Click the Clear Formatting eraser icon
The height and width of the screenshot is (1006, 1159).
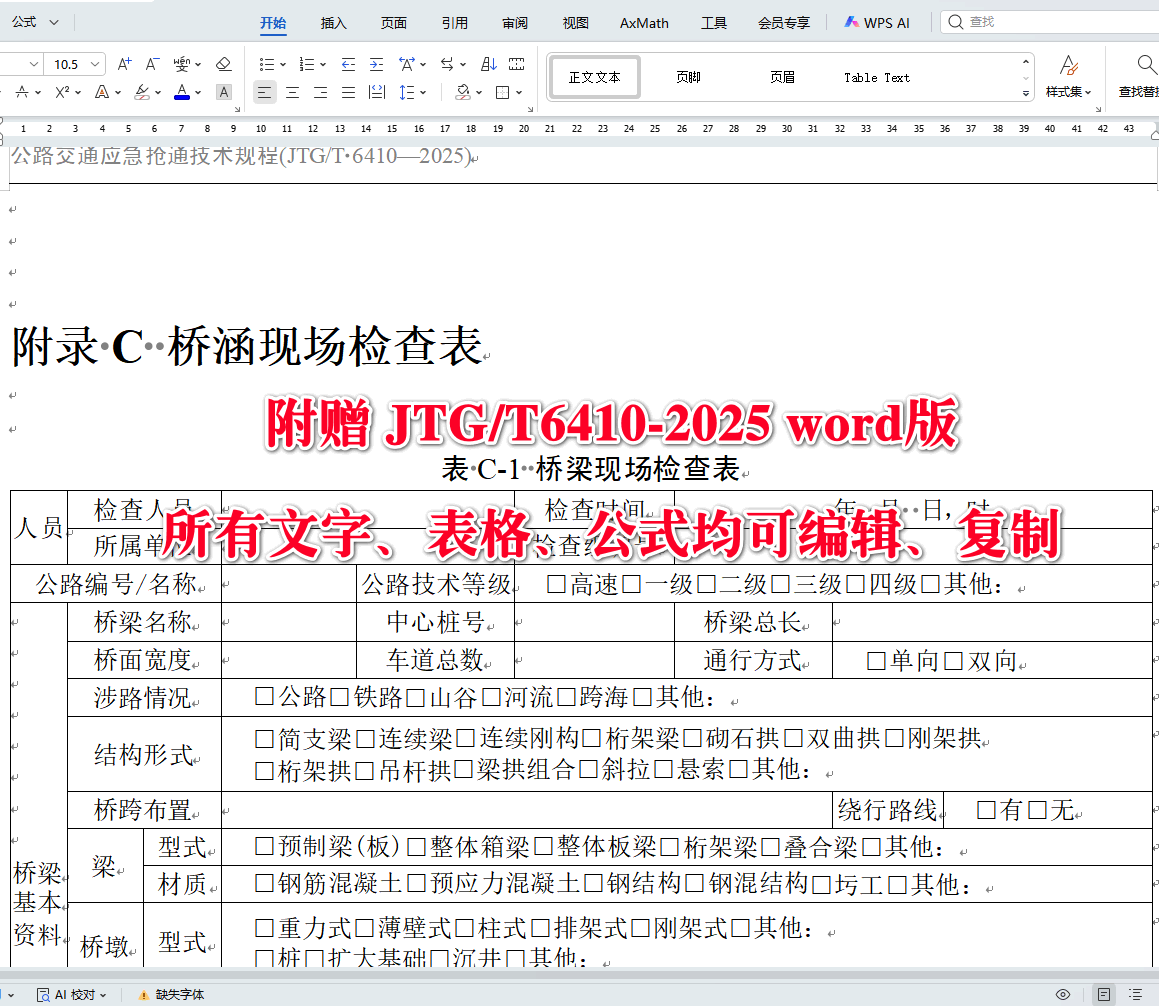[223, 63]
